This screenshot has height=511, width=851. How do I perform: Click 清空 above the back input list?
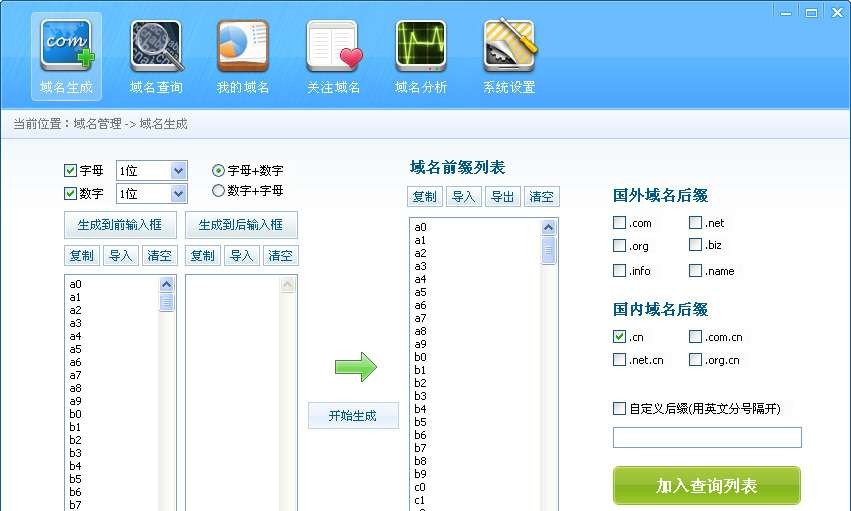click(281, 256)
